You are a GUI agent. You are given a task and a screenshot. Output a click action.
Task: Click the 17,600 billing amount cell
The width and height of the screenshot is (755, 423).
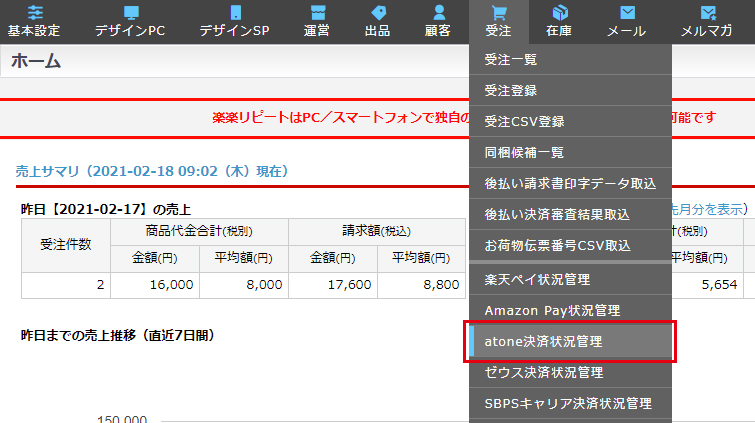333,285
